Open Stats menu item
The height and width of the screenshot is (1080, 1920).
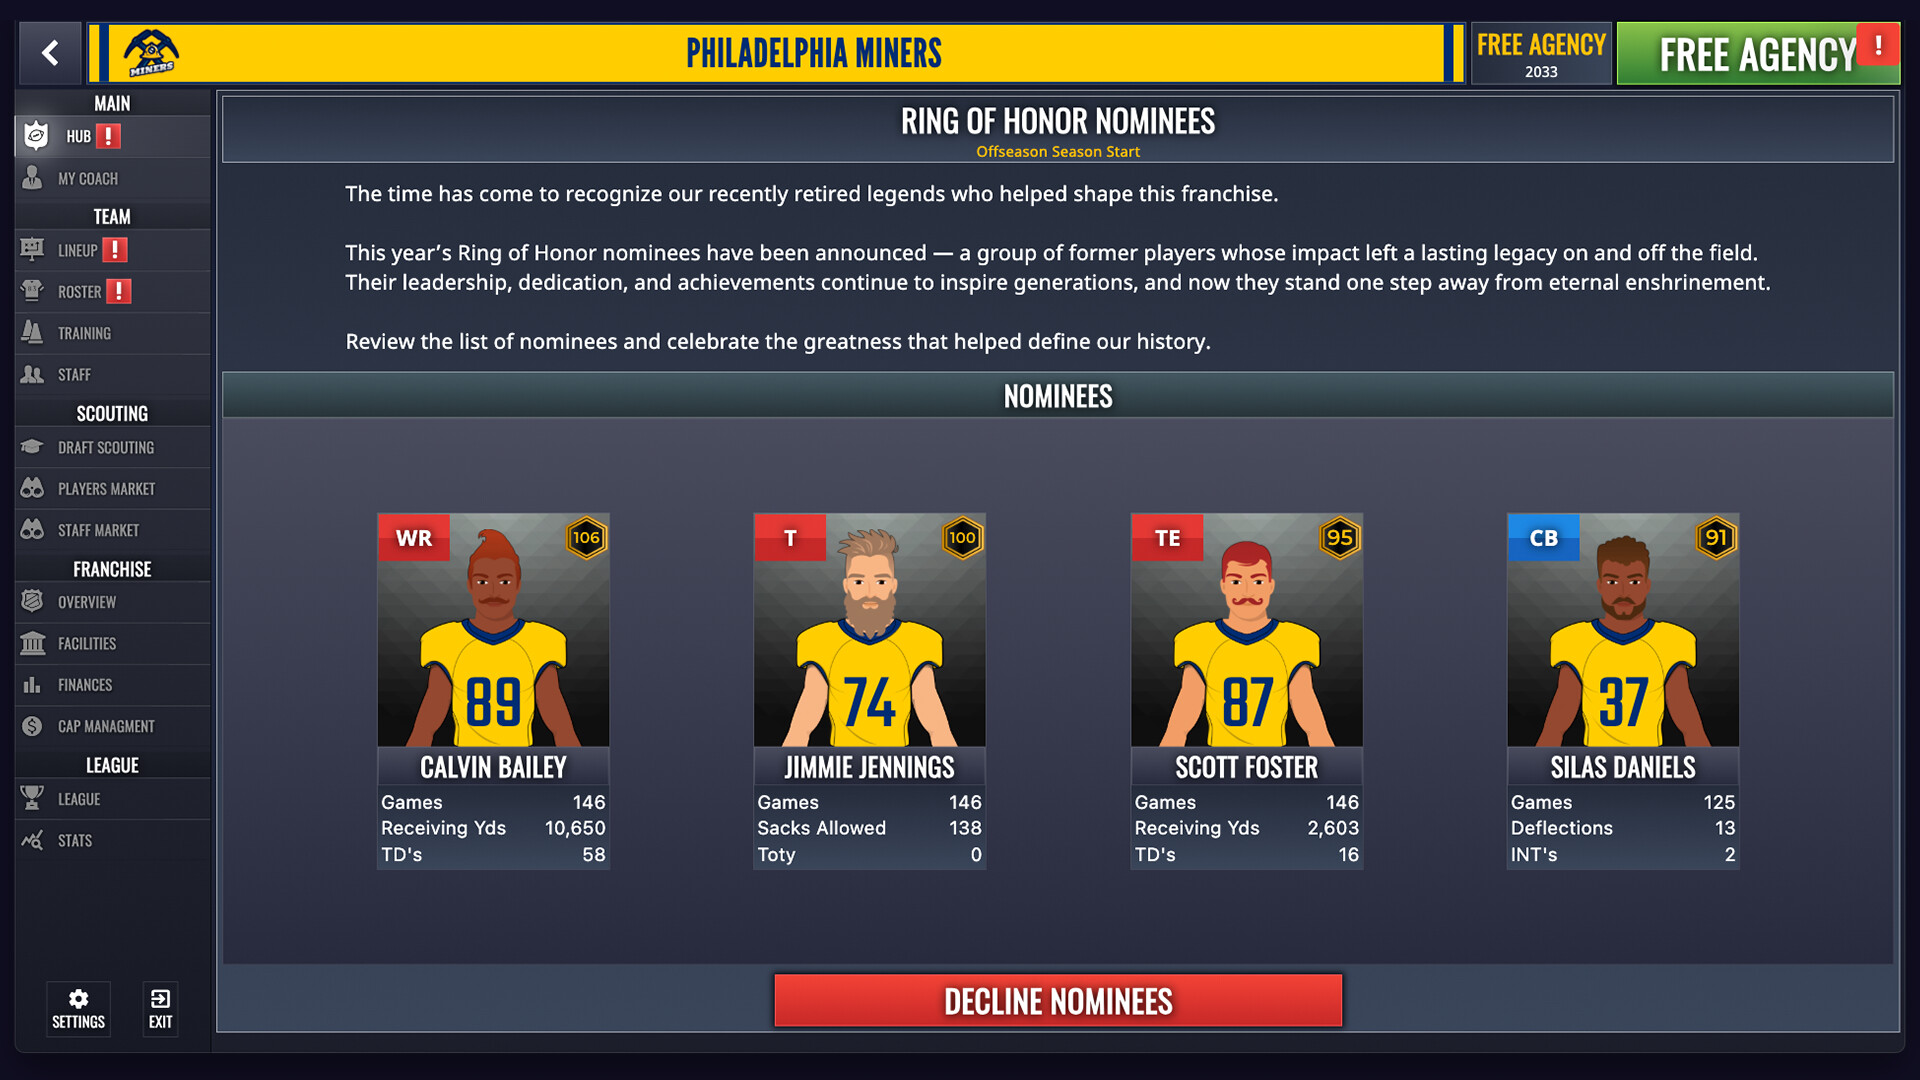[112, 841]
